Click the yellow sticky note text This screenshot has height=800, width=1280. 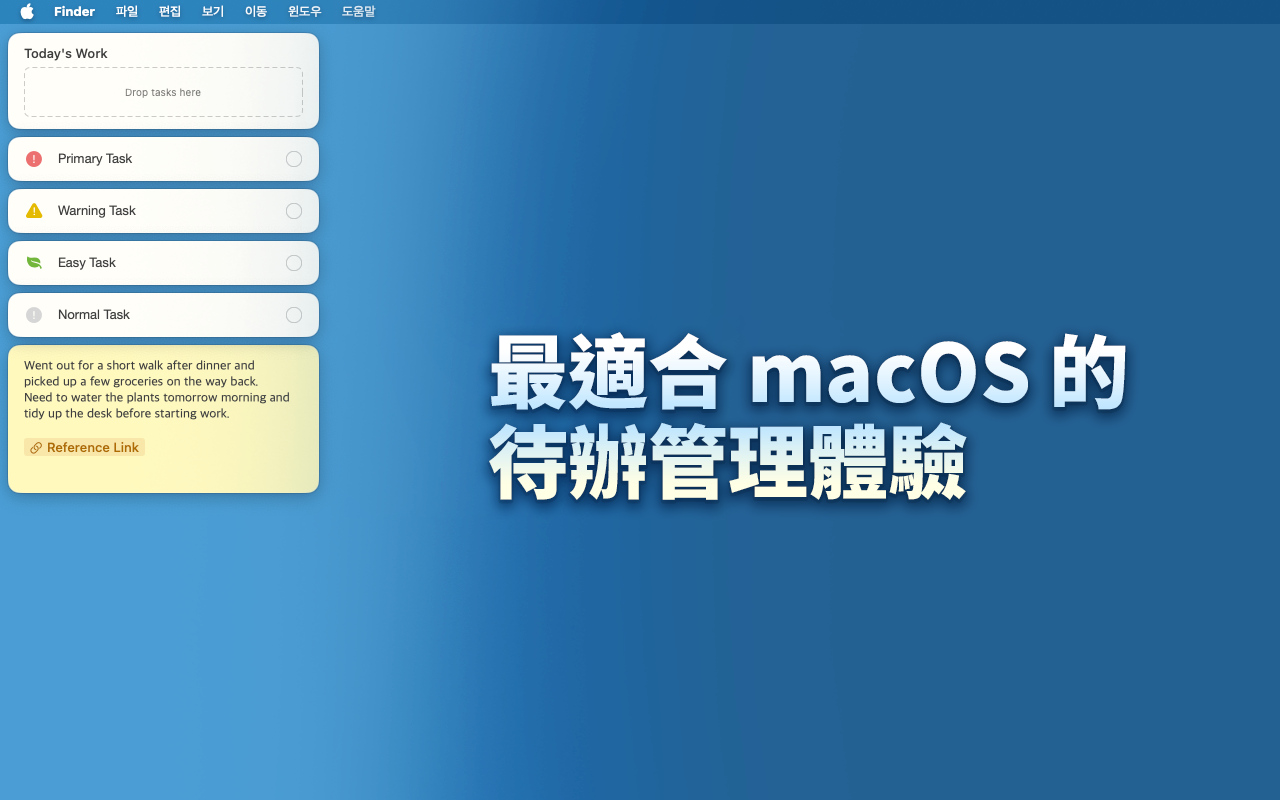tap(156, 390)
